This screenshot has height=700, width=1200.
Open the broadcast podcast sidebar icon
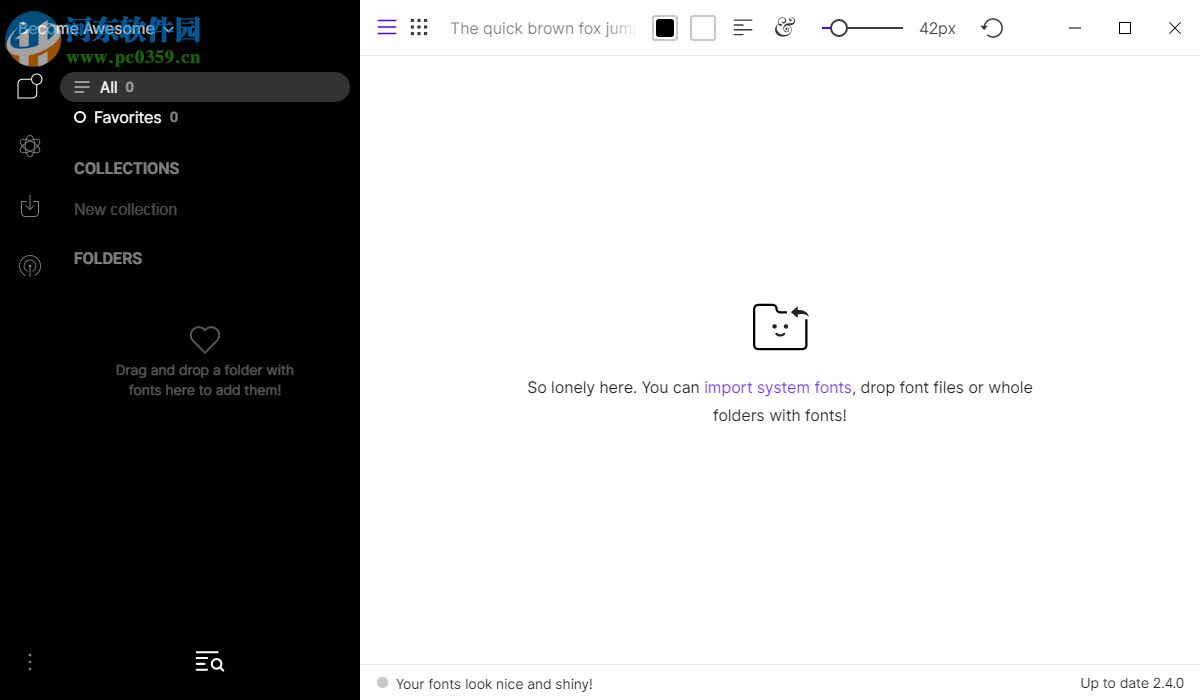pos(30,266)
